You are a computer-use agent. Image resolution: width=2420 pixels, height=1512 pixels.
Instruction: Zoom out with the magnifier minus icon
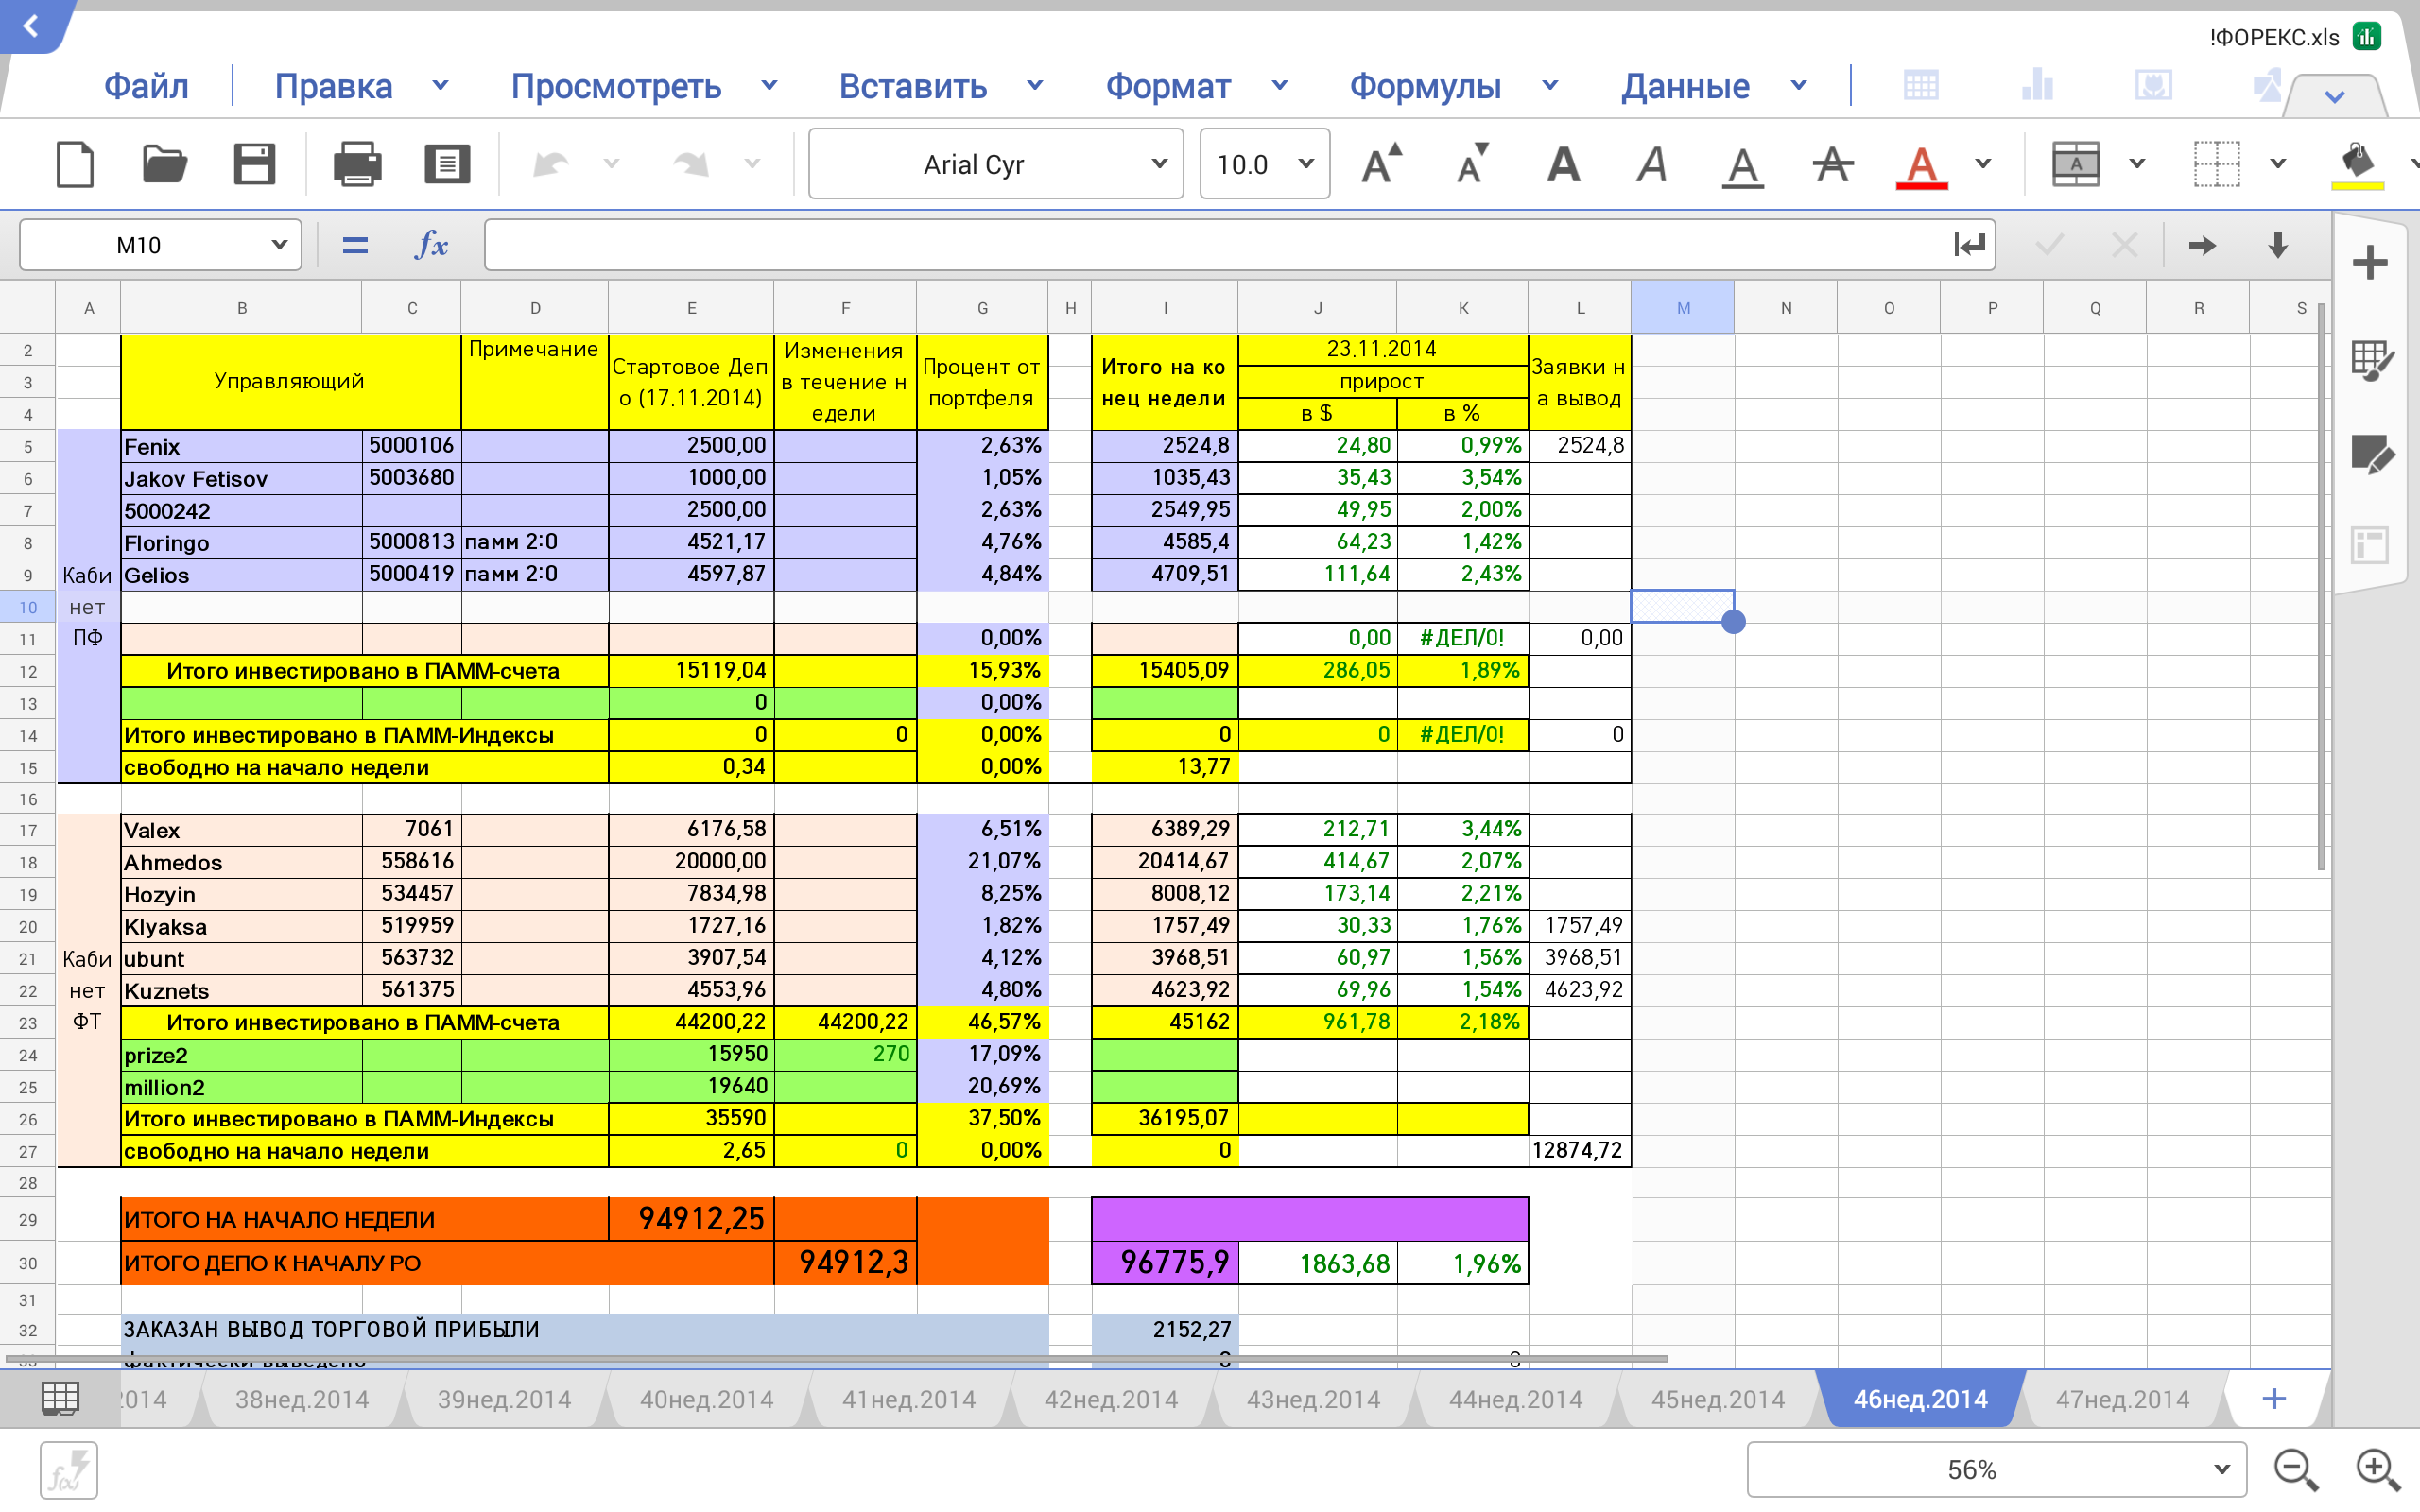tap(2295, 1469)
